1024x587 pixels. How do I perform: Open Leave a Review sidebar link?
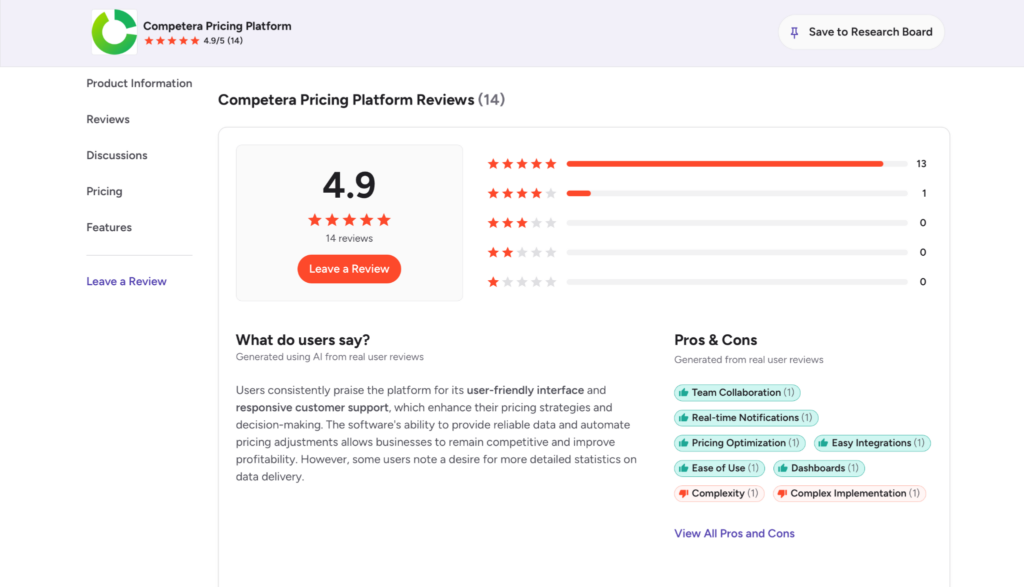126,281
